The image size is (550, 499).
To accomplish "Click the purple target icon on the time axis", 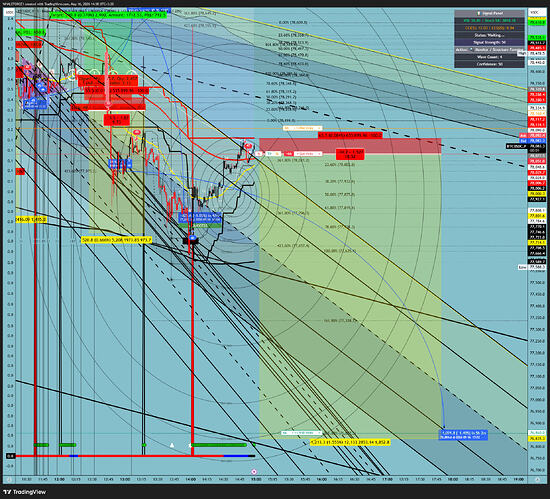I will (x=254, y=472).
